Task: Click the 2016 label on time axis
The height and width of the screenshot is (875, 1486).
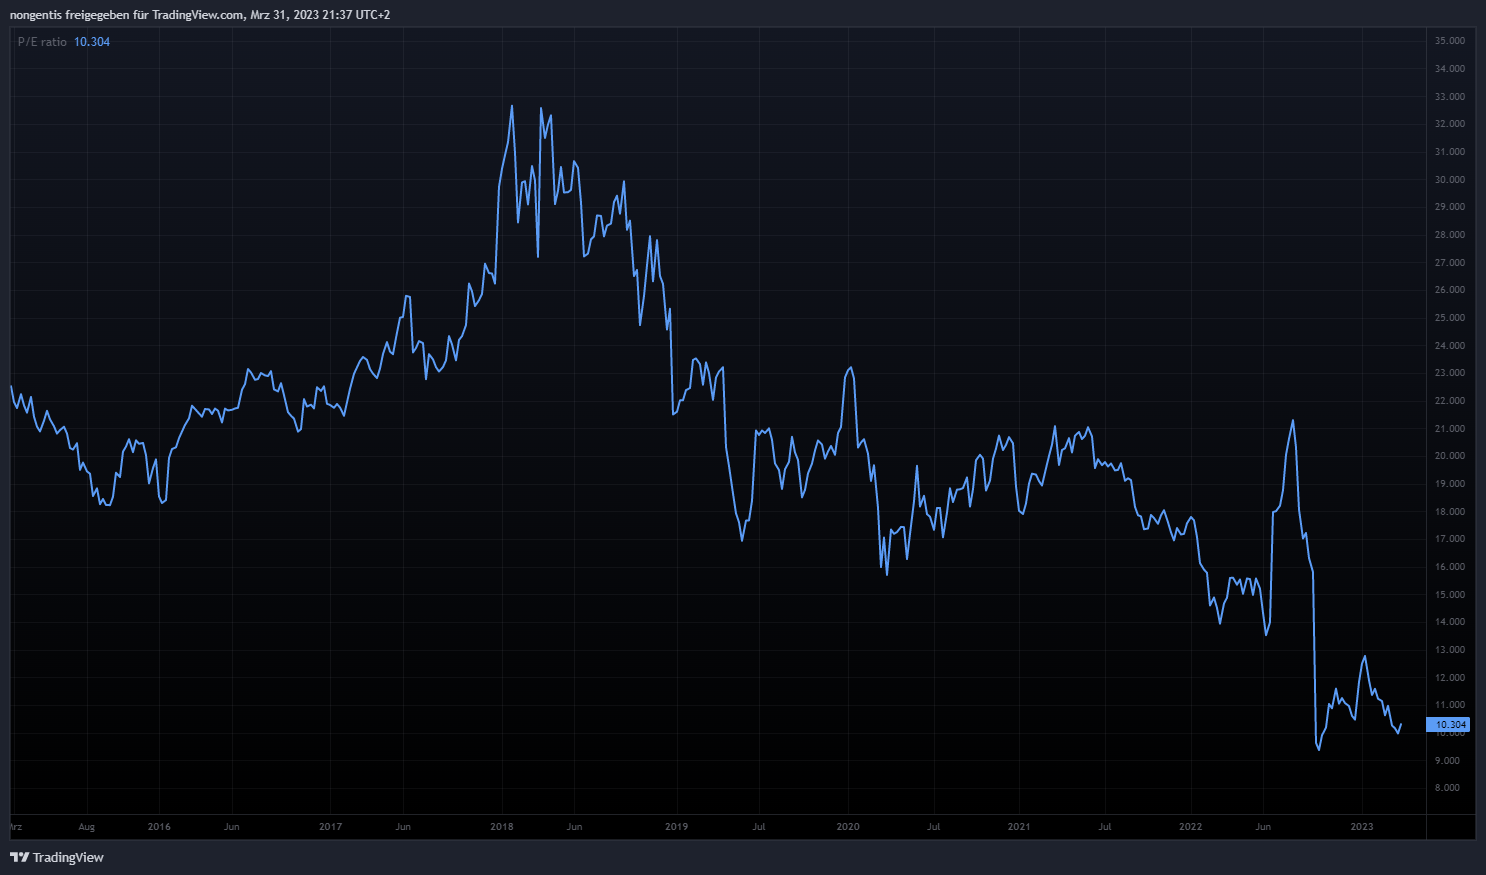Action: pos(159,827)
